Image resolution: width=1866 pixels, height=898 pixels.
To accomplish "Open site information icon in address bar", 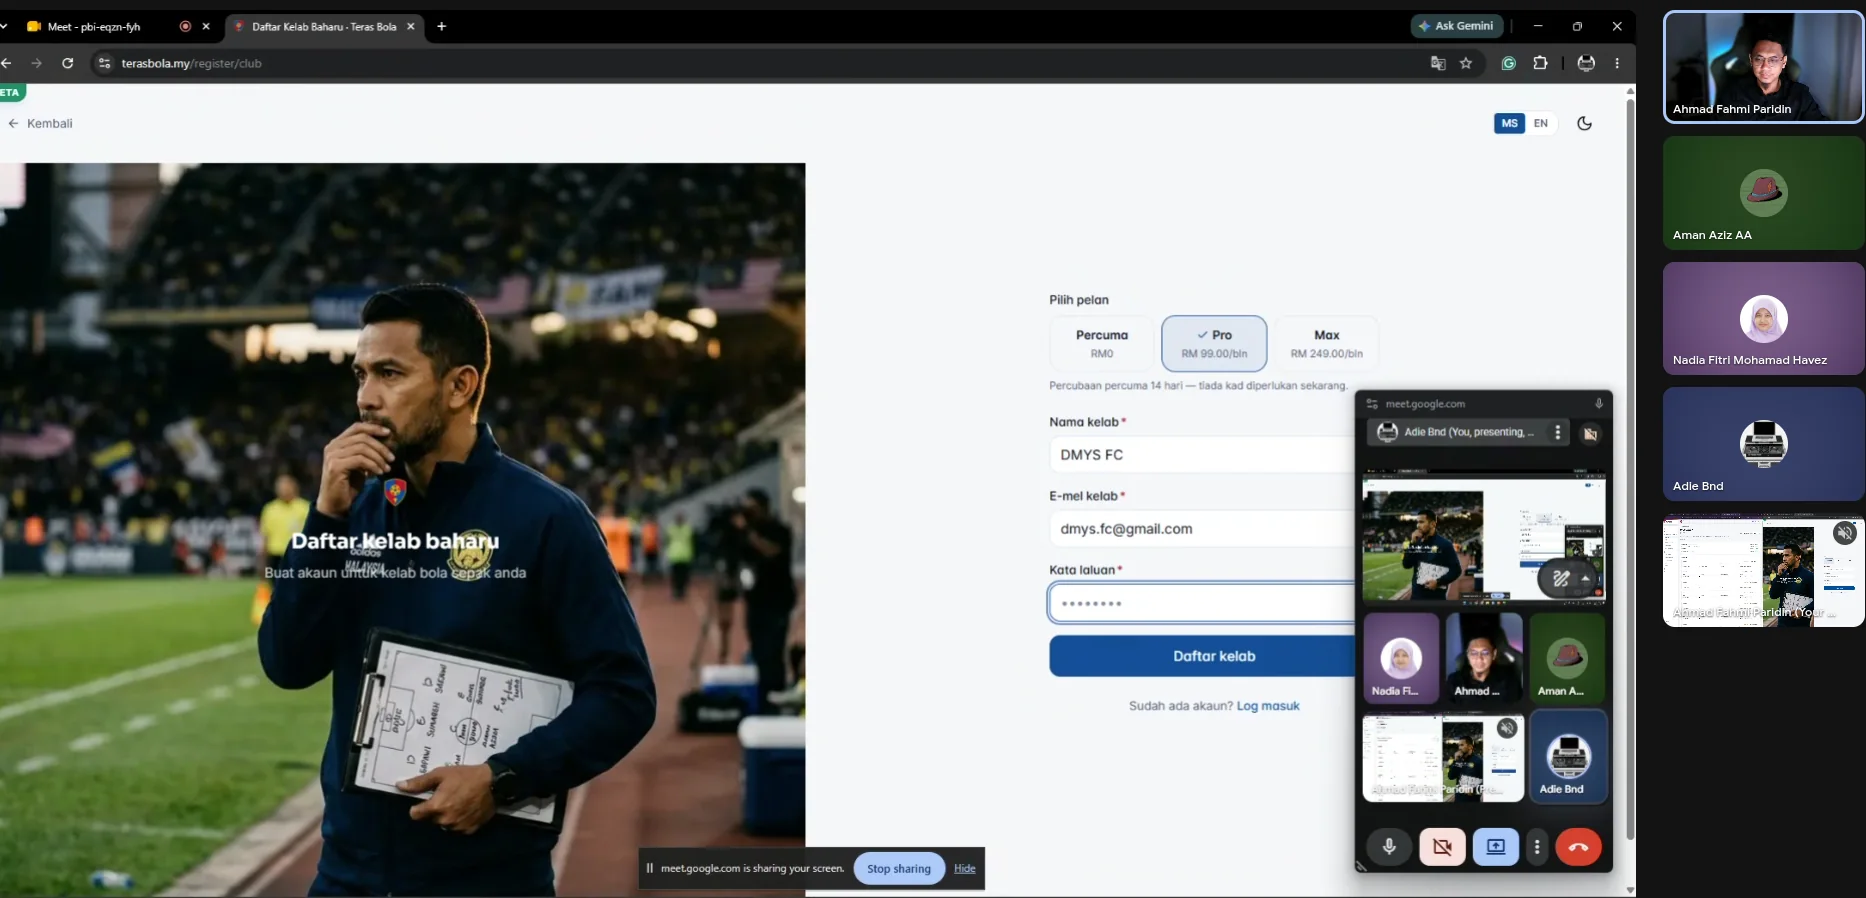I will tap(103, 63).
